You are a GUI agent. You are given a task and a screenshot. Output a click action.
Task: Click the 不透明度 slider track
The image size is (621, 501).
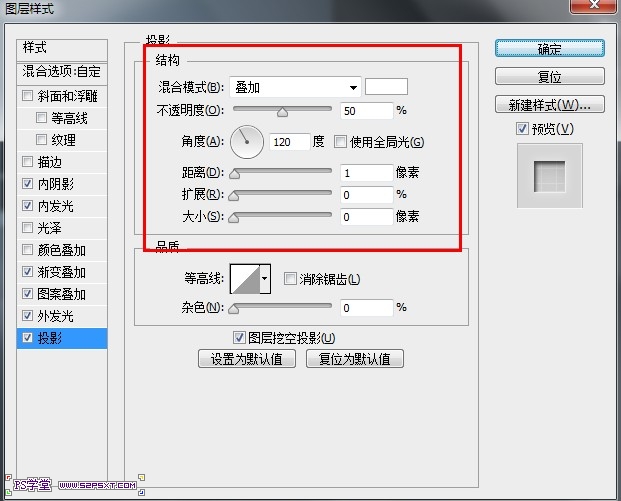pos(282,110)
